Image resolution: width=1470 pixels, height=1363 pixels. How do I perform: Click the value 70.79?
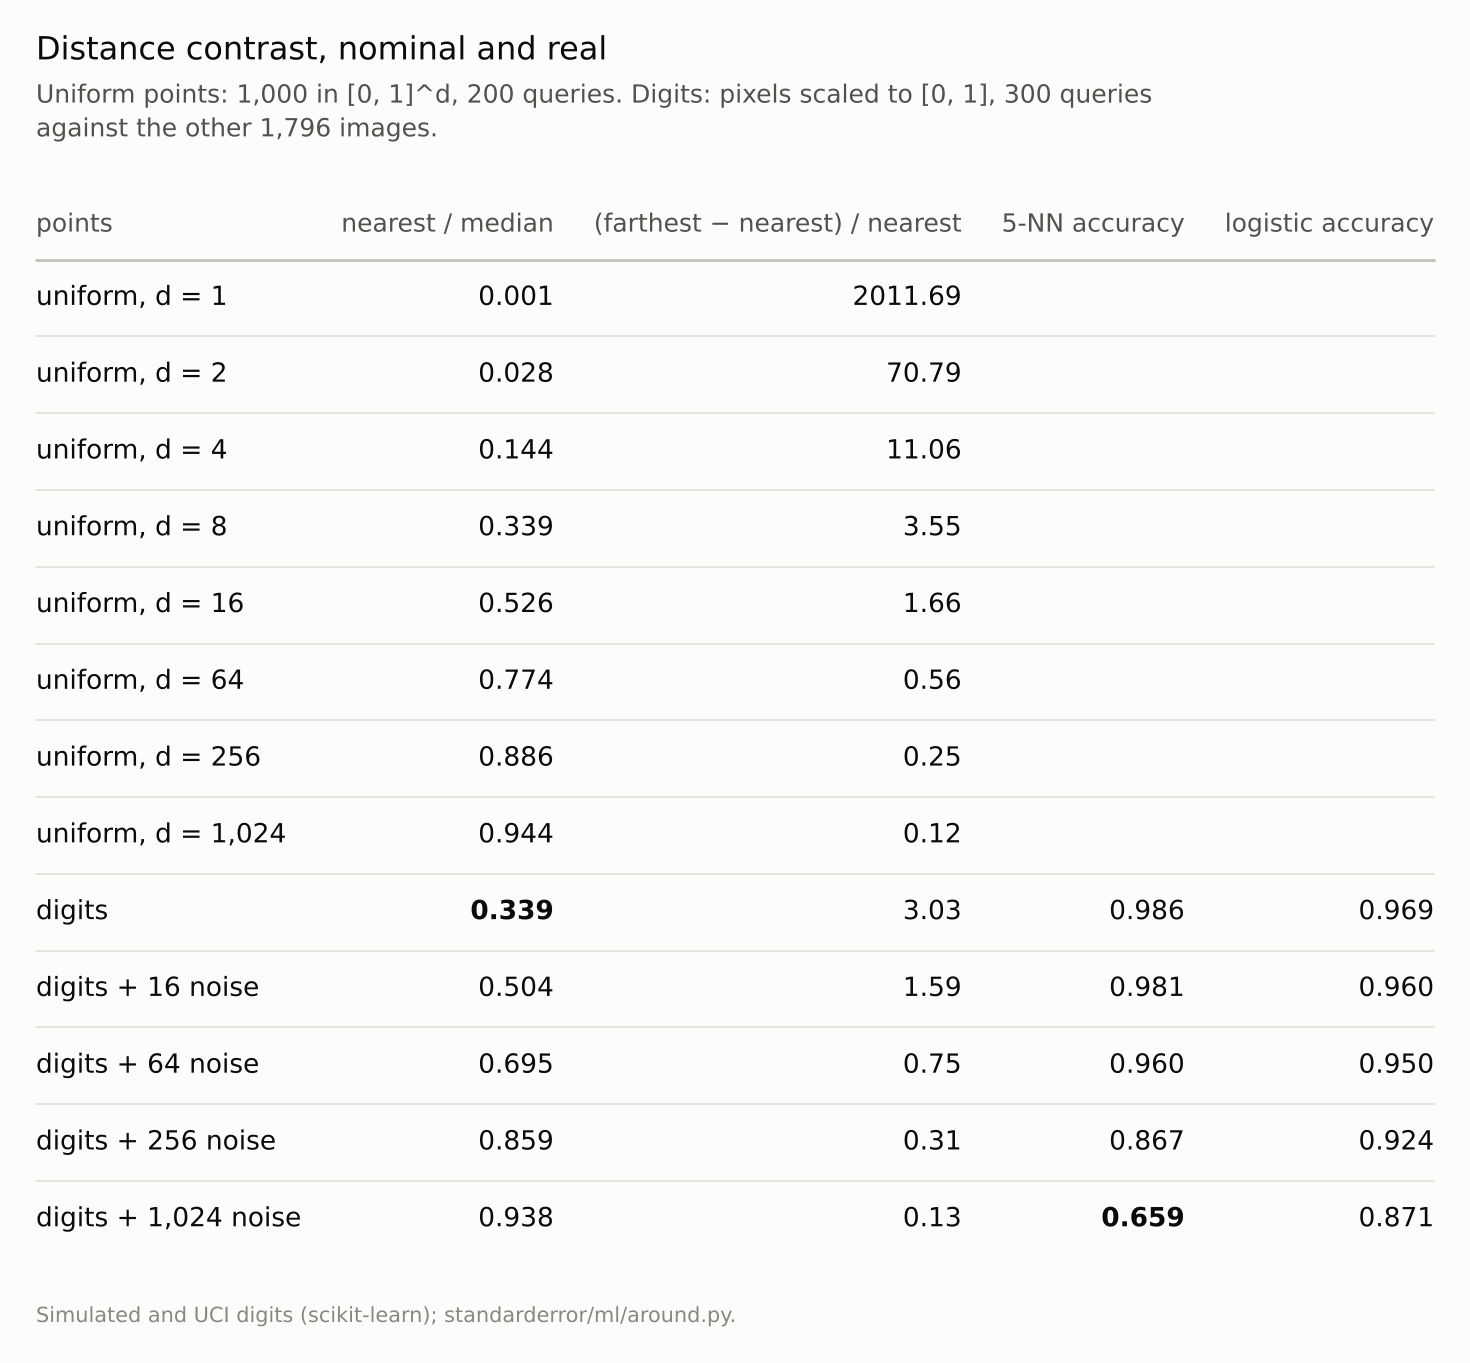(x=924, y=373)
